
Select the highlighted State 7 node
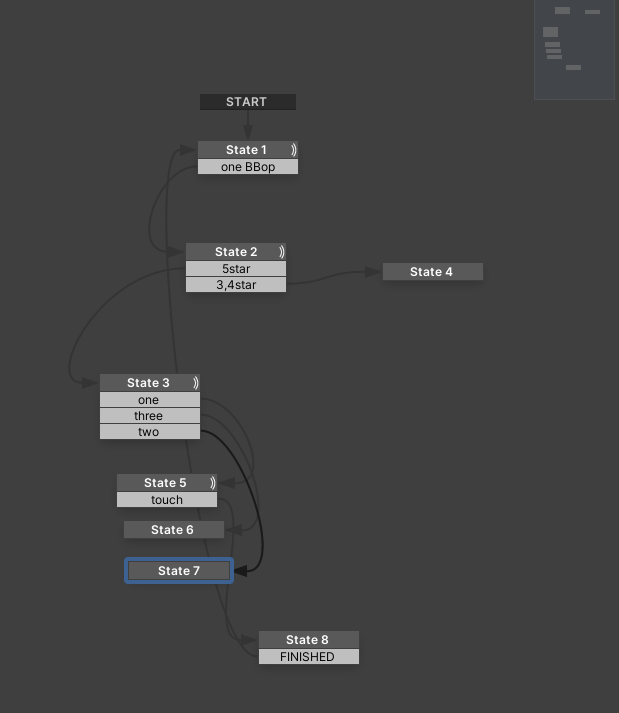pos(179,571)
